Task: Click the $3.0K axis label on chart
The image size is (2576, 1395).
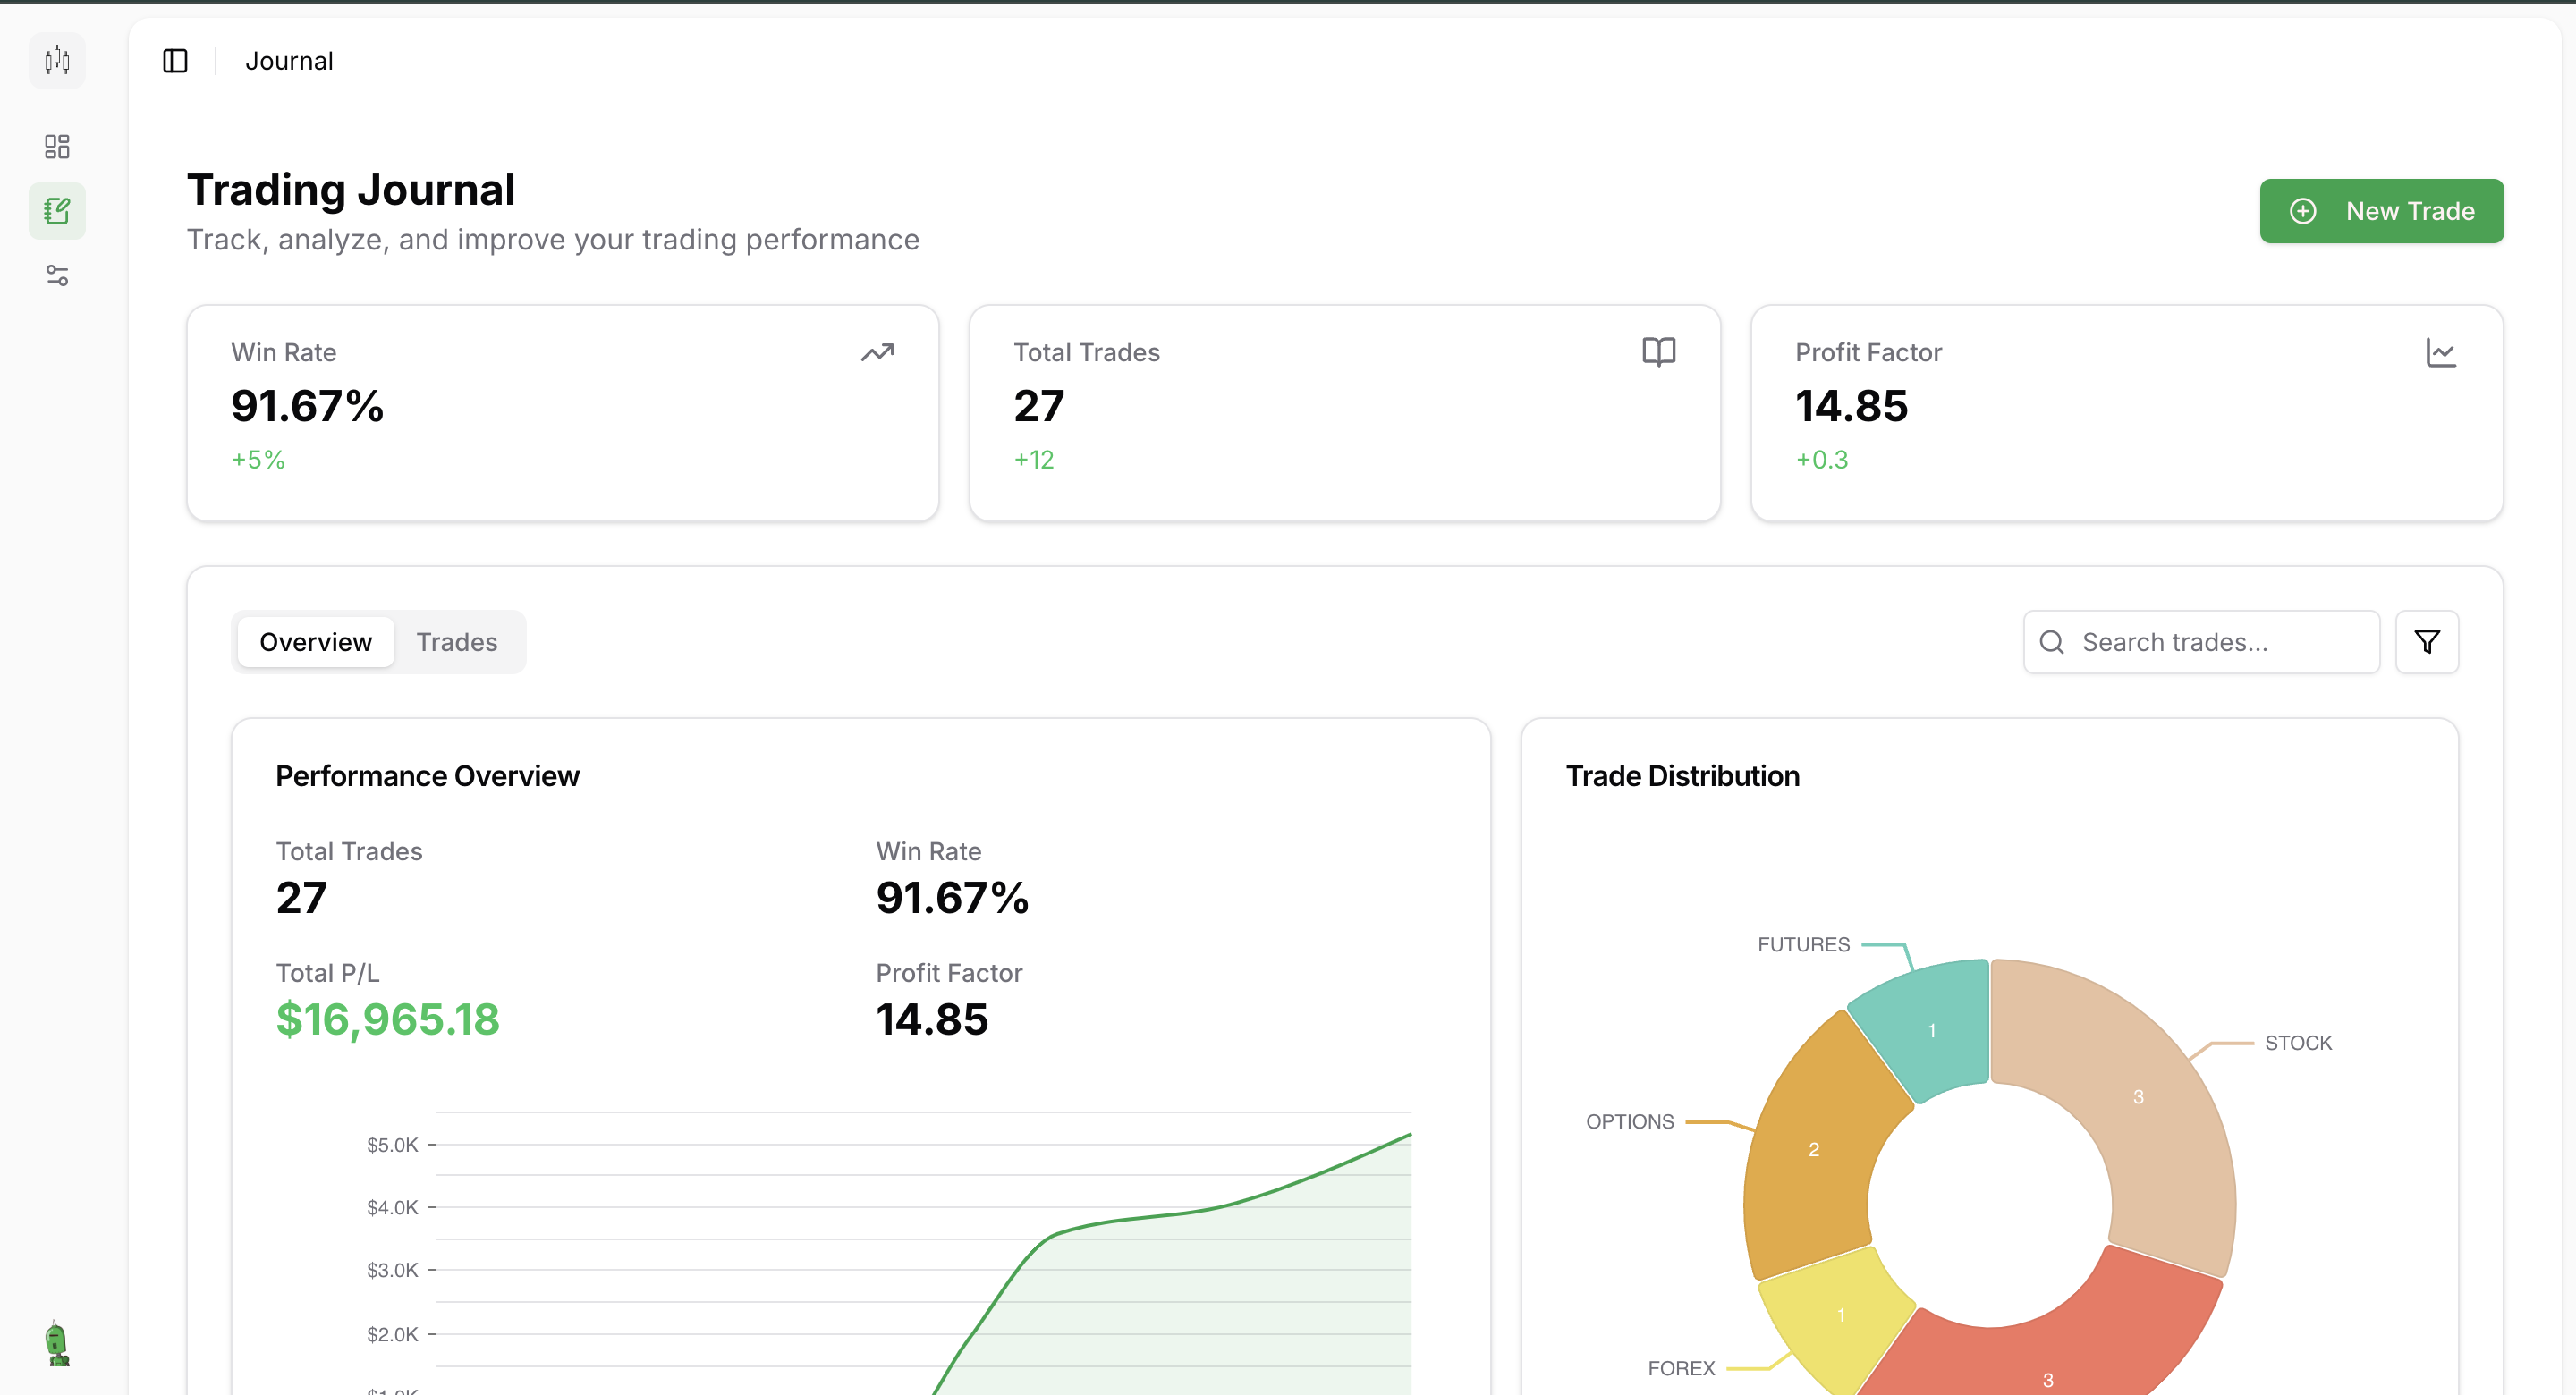Action: 392,1270
